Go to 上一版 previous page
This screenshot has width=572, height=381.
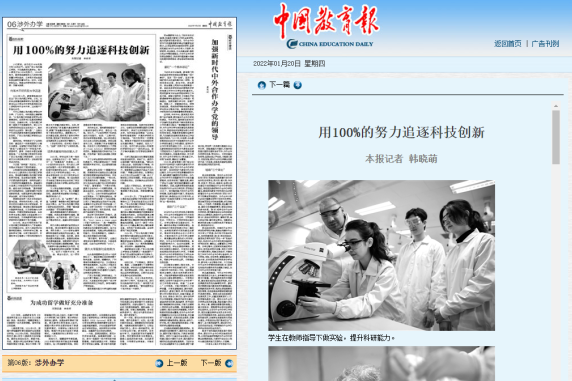pos(177,363)
